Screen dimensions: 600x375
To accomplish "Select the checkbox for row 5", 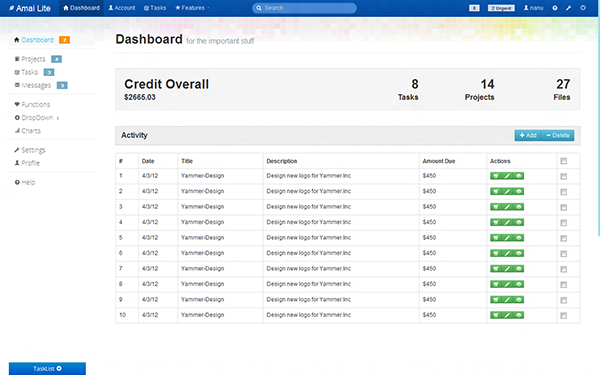I will coord(563,238).
